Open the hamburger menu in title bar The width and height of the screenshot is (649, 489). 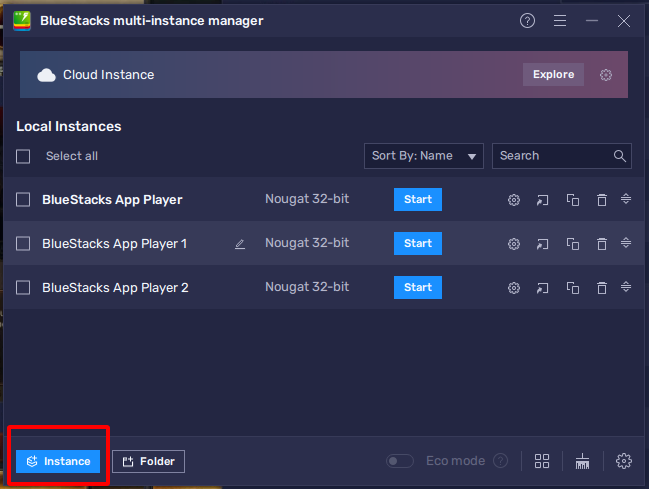point(560,21)
